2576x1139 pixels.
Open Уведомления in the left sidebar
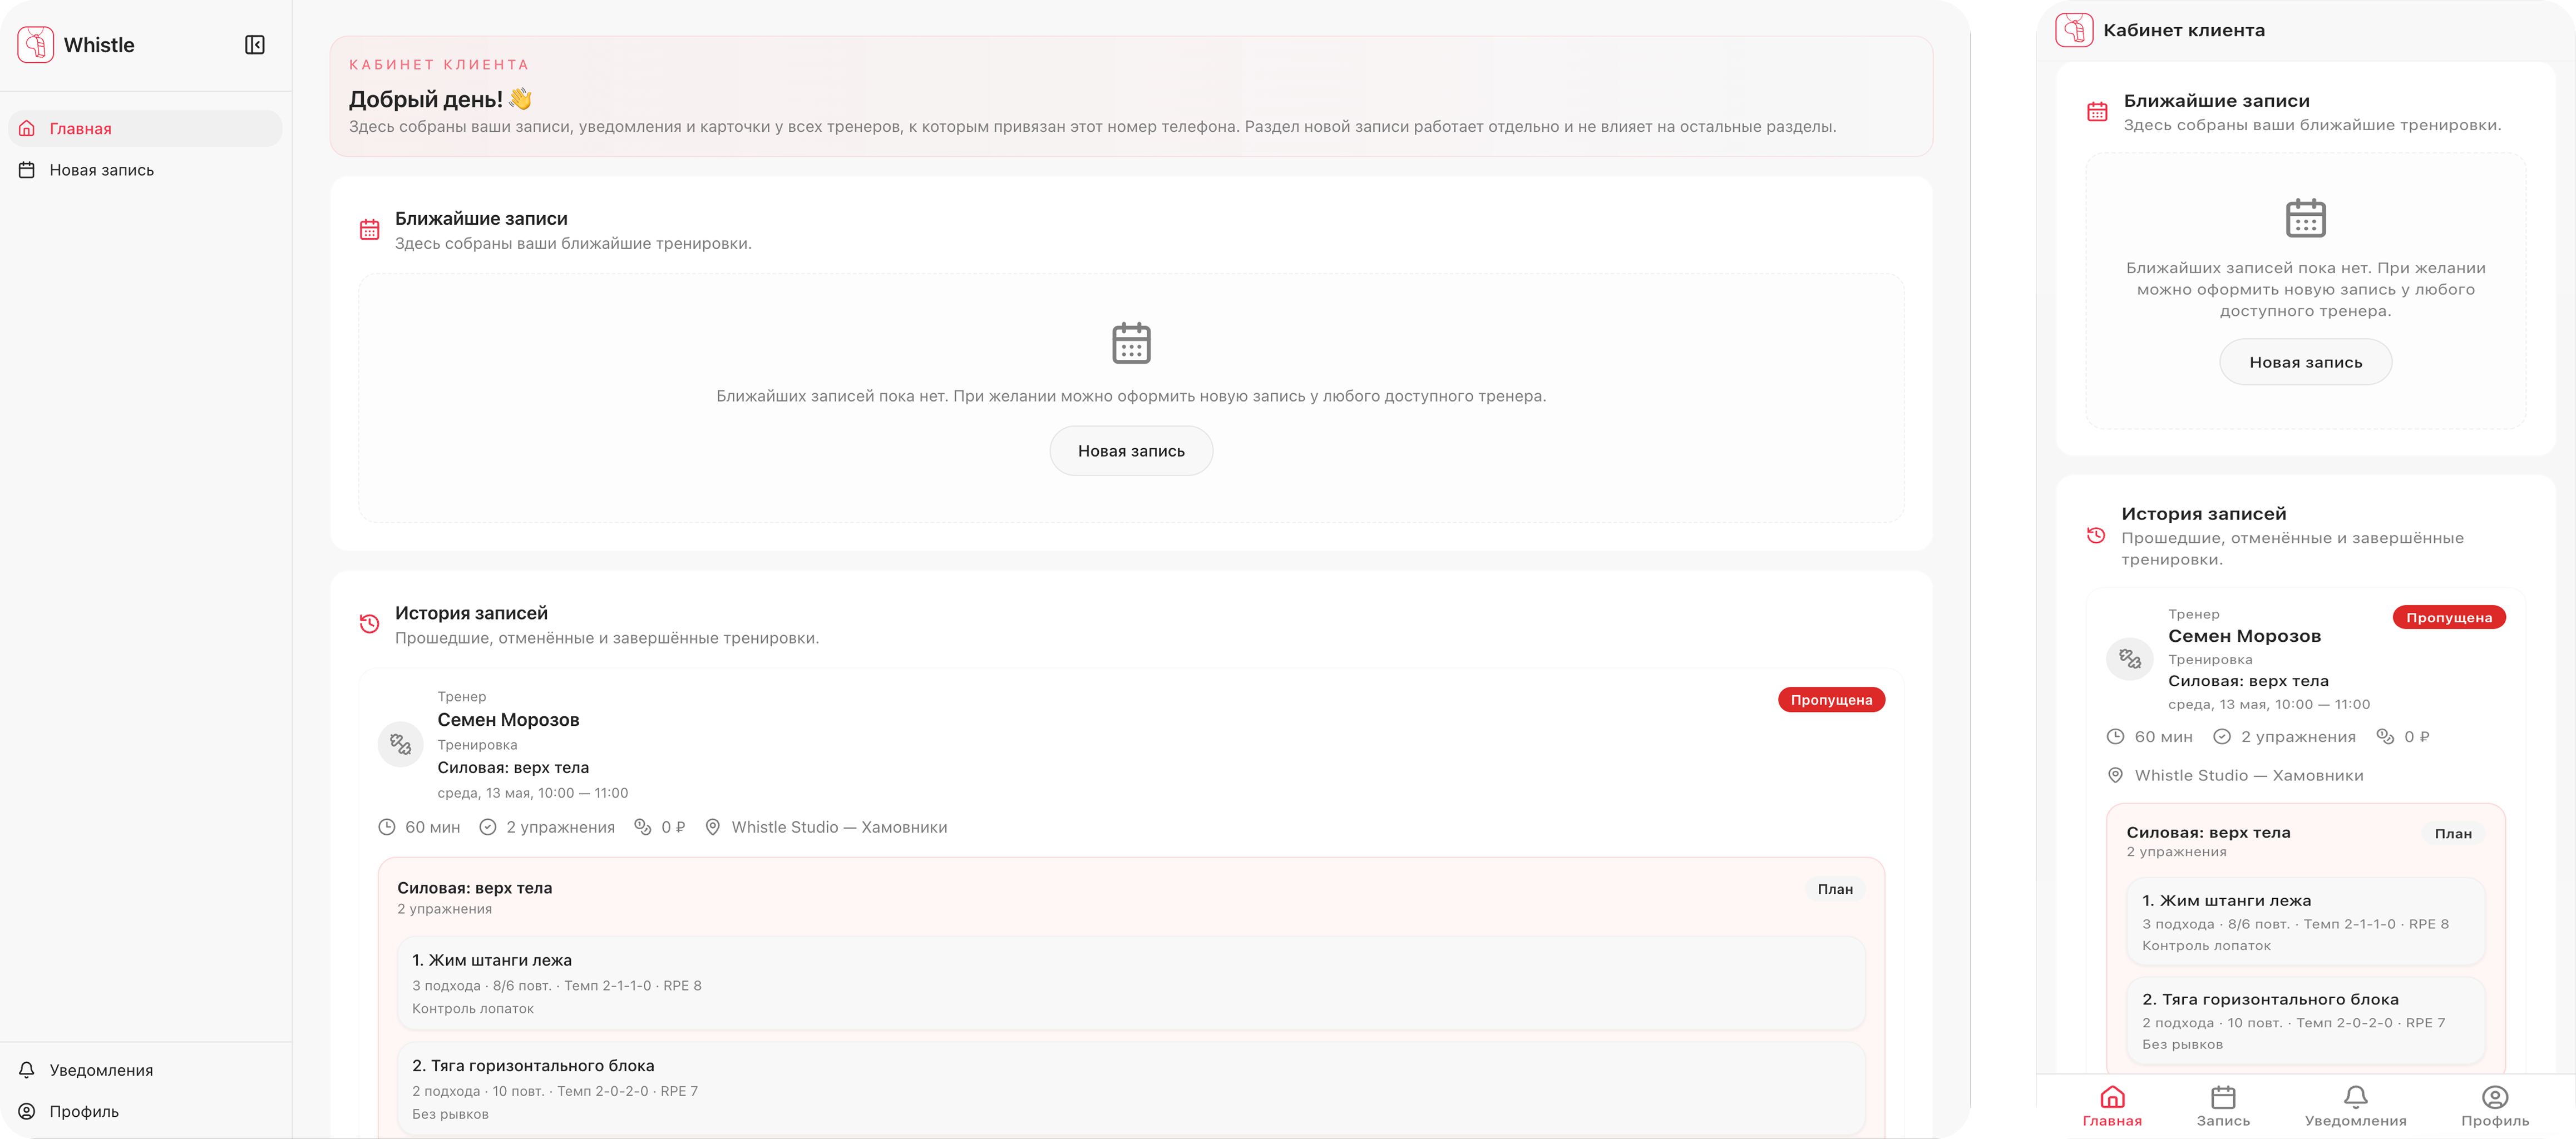pyautogui.click(x=146, y=1070)
